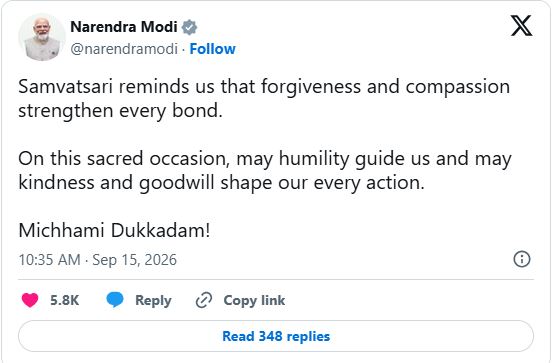This screenshot has height=363, width=553.
Task: Click the word Samvatsari in the tweet
Action: (x=66, y=87)
